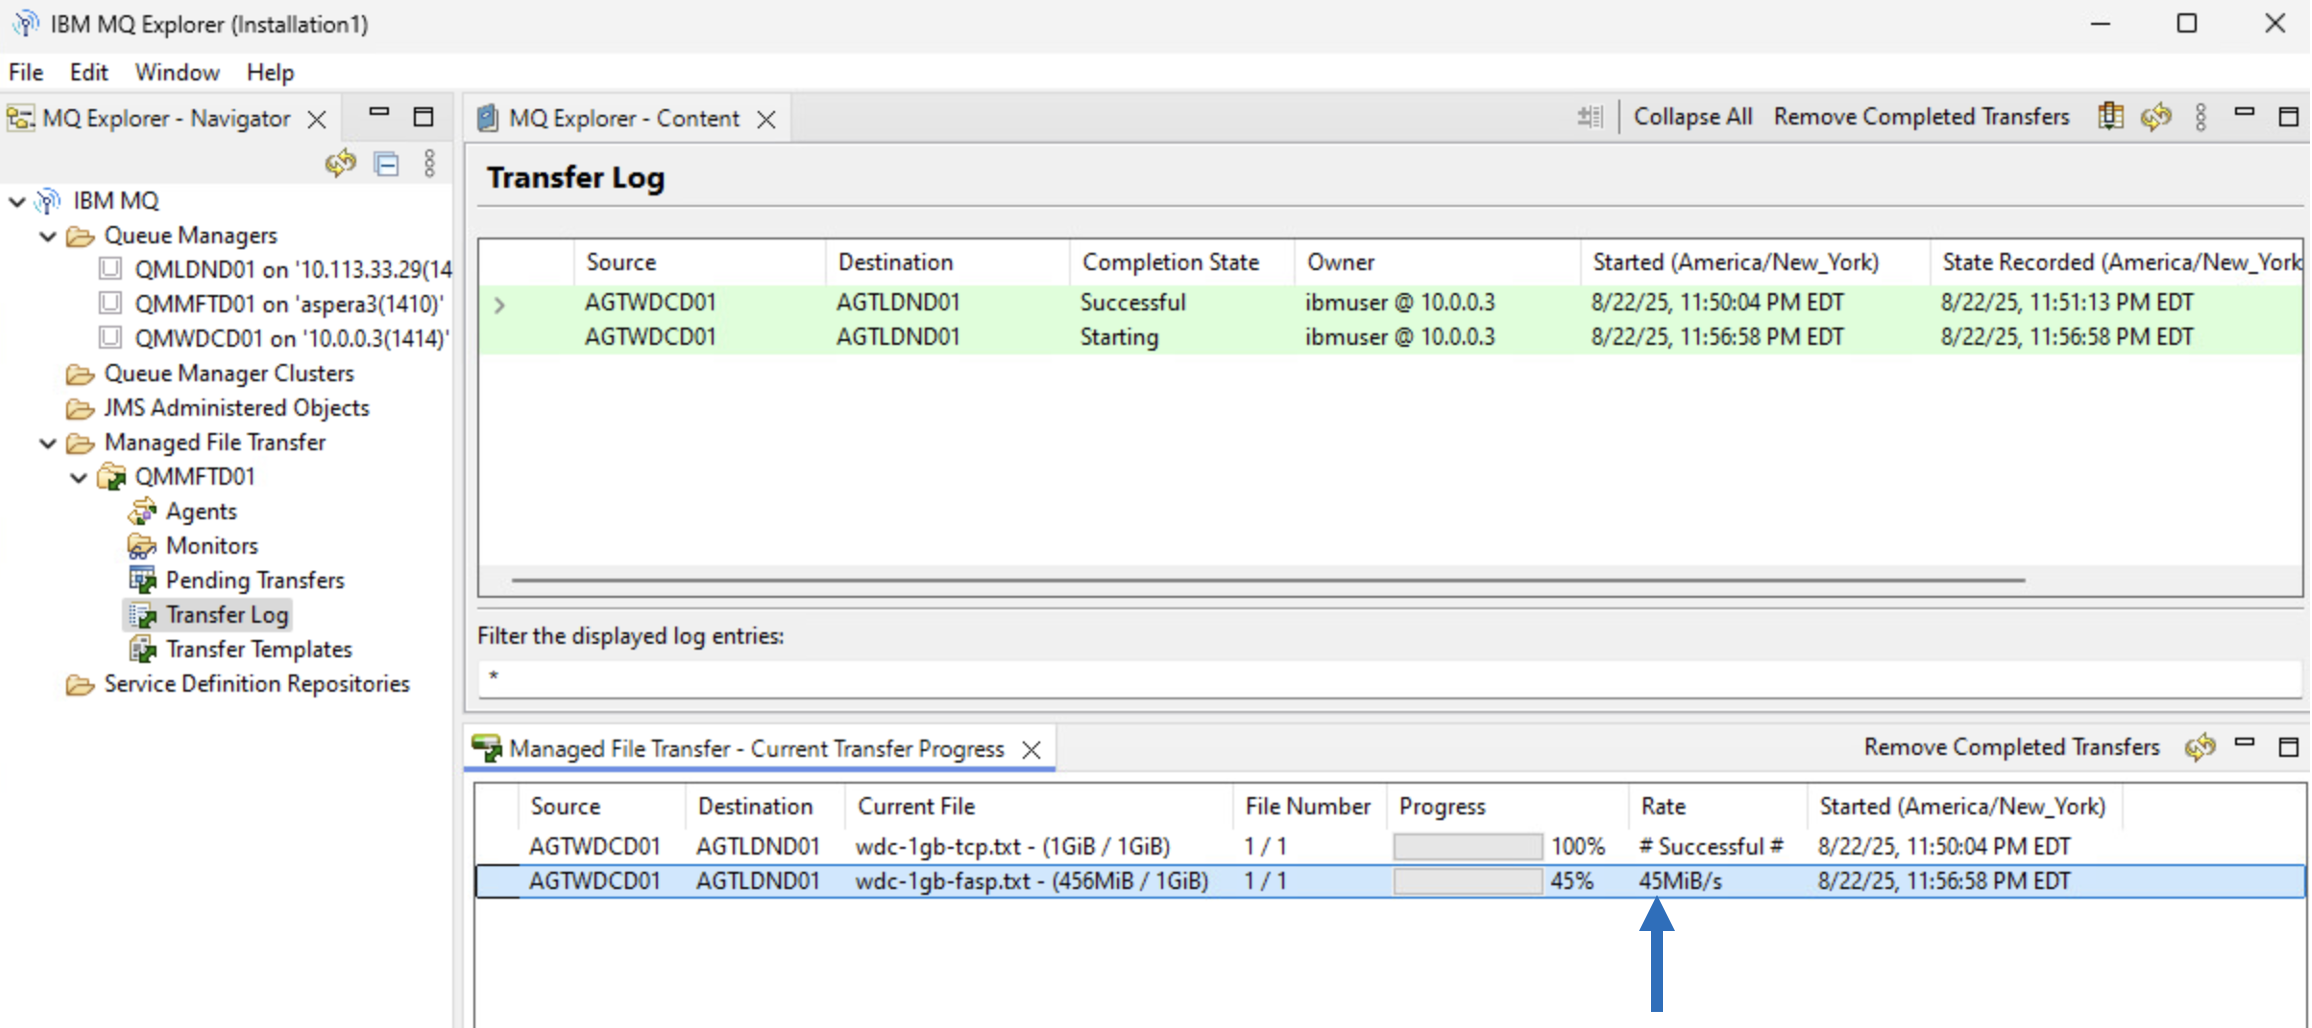Maximize the Current Transfer Progress panel
Image resolution: width=2312 pixels, height=1028 pixels.
[2289, 747]
